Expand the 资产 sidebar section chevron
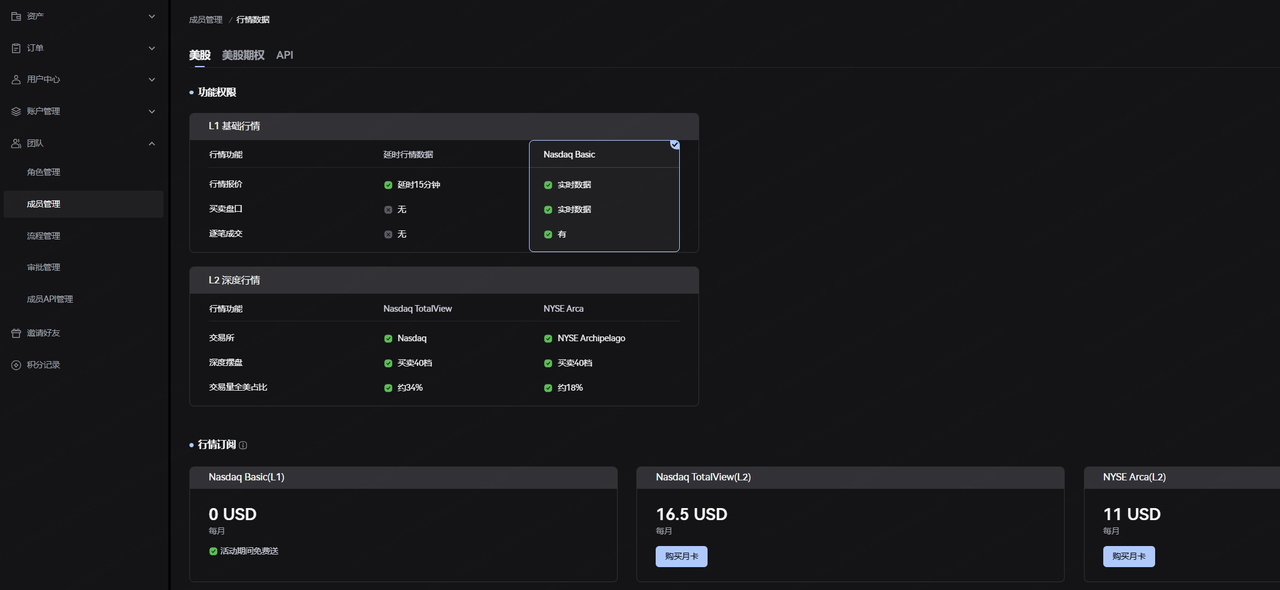 152,16
